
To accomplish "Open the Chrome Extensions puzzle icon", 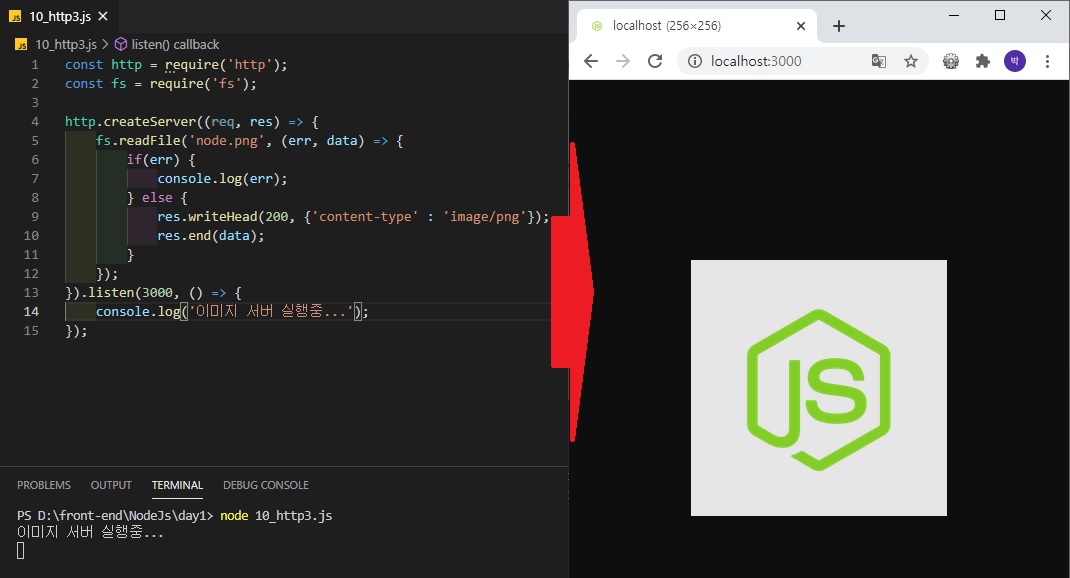I will [x=983, y=61].
